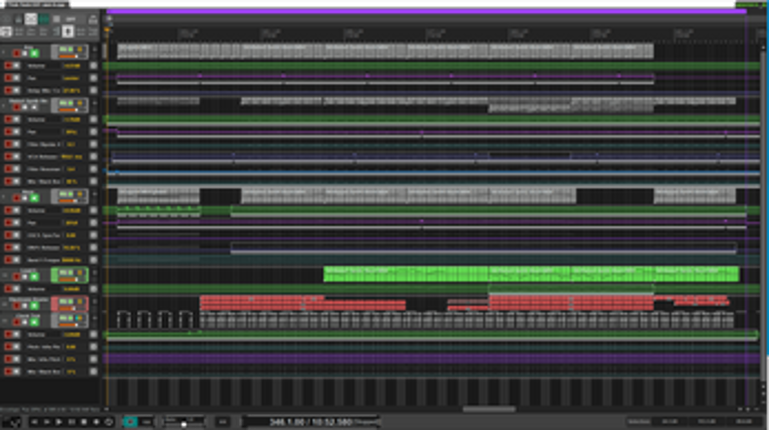This screenshot has height=430, width=769.
Task: Bypass the Band 1 Frequency envelope lane
Action: [x=17, y=260]
